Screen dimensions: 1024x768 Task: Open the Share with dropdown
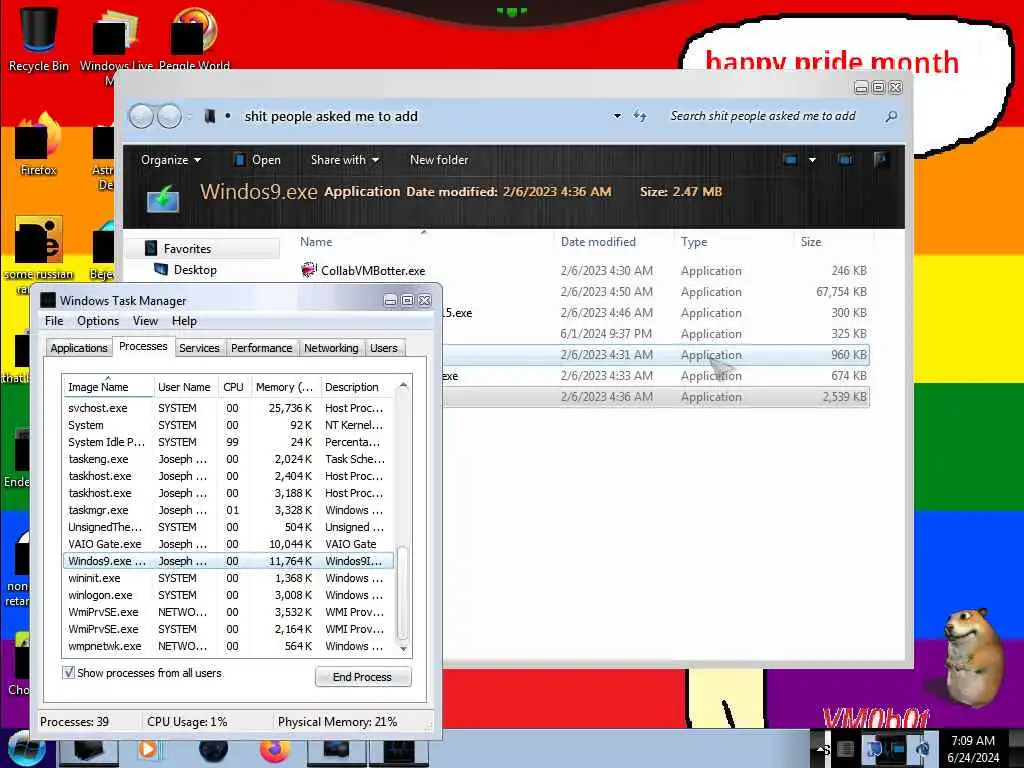click(x=344, y=159)
